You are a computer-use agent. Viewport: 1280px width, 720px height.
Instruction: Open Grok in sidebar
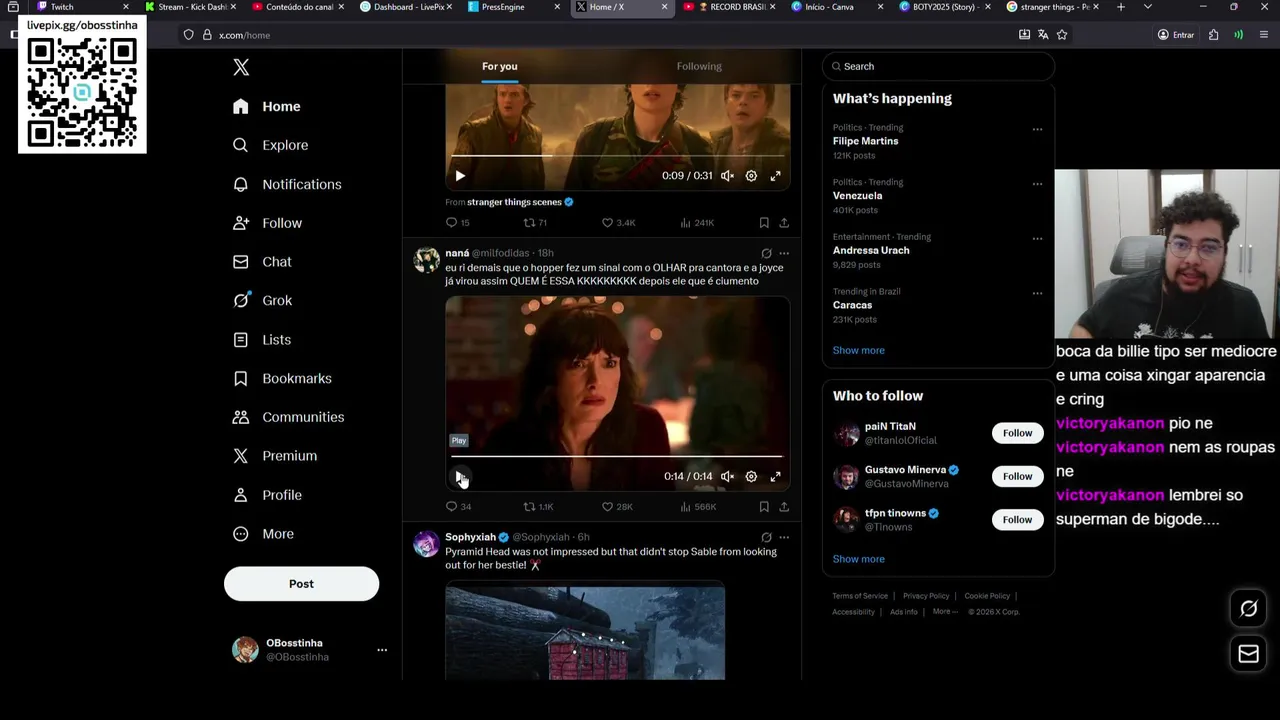click(262, 300)
